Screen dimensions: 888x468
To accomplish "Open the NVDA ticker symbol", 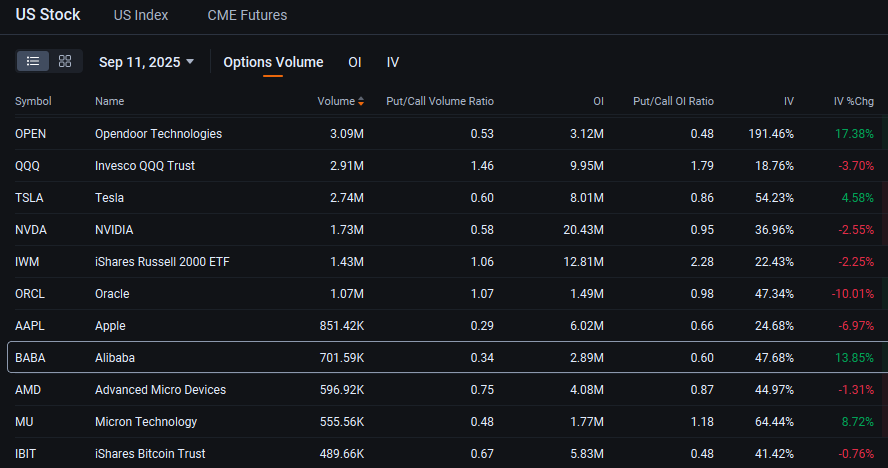I will coord(31,230).
